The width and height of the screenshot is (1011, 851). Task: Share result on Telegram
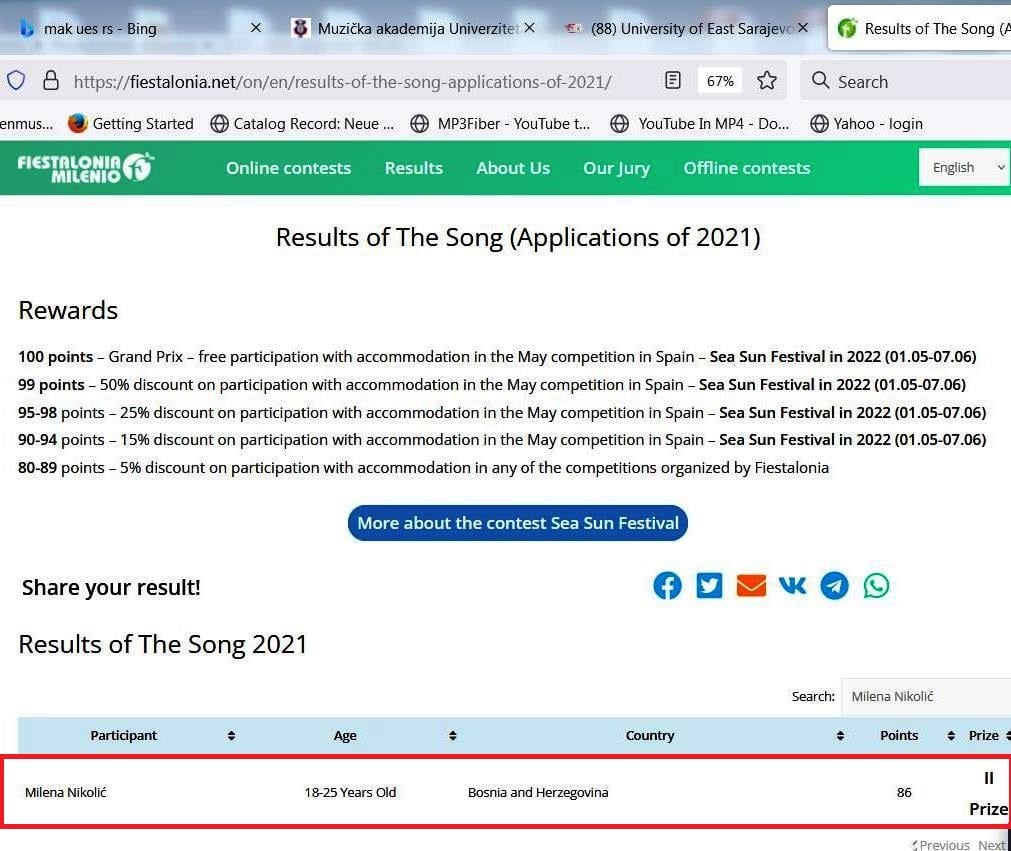point(834,586)
